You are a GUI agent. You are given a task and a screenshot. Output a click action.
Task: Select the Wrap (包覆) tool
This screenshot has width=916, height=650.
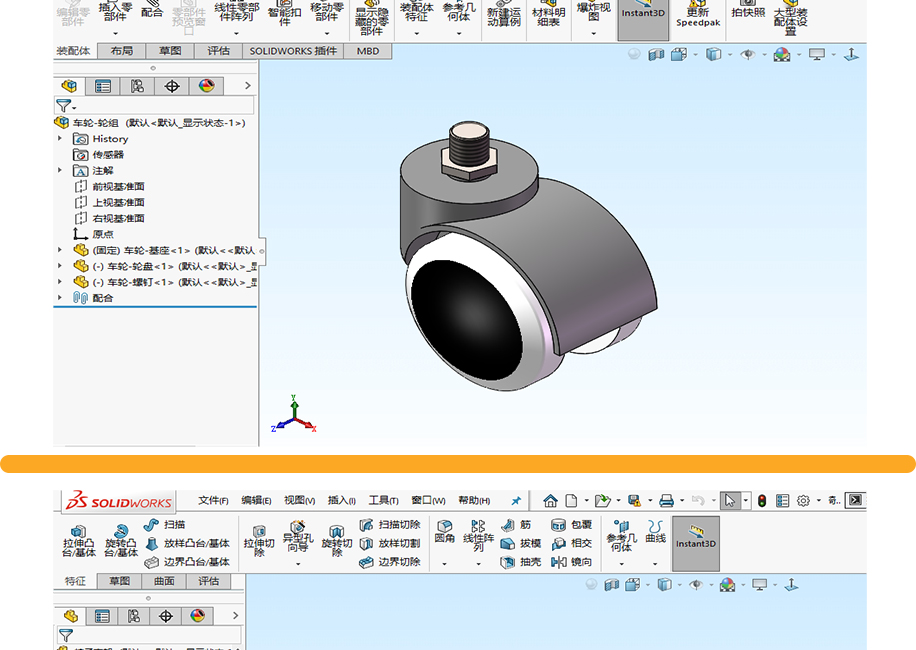pyautogui.click(x=571, y=524)
